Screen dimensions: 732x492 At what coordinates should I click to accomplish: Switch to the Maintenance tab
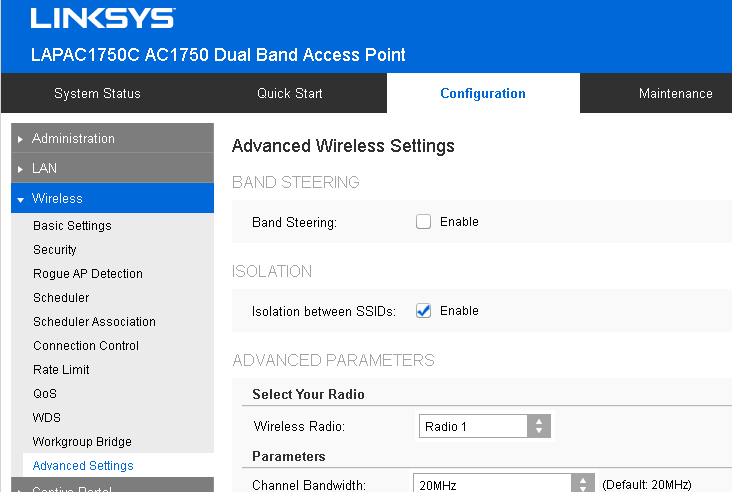(676, 93)
